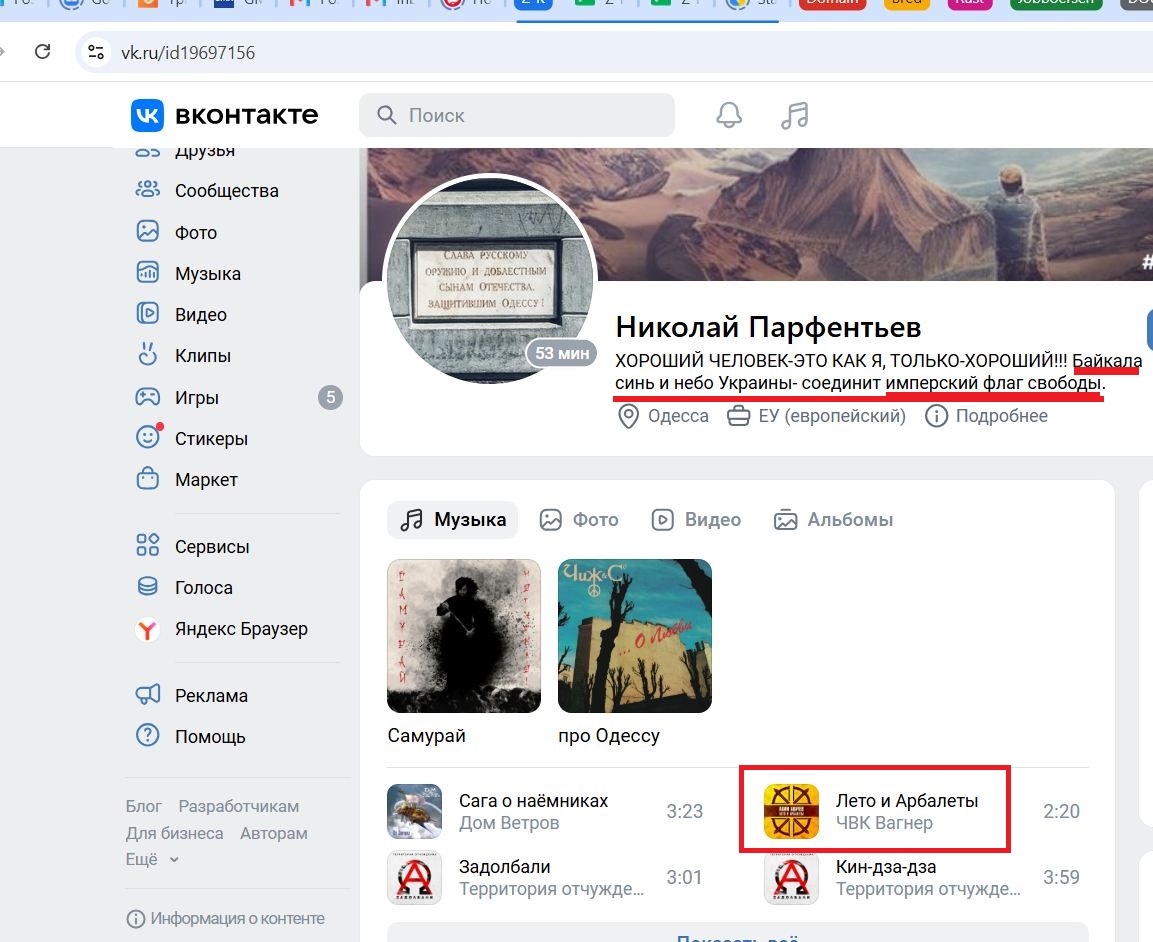The width and height of the screenshot is (1153, 942).
Task: Open Реклама in the sidebar
Action: pyautogui.click(x=192, y=696)
